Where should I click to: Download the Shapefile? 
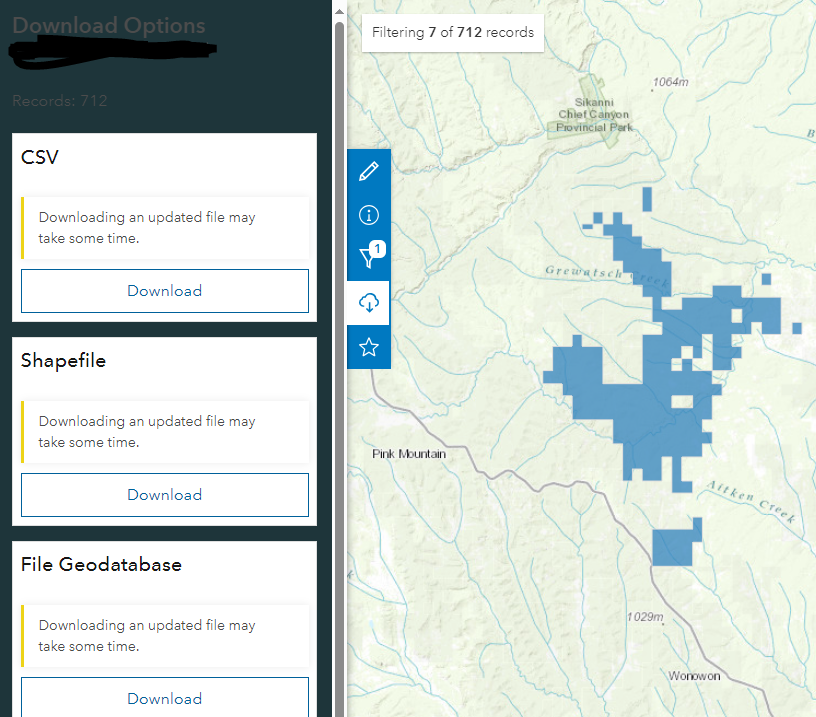click(164, 494)
